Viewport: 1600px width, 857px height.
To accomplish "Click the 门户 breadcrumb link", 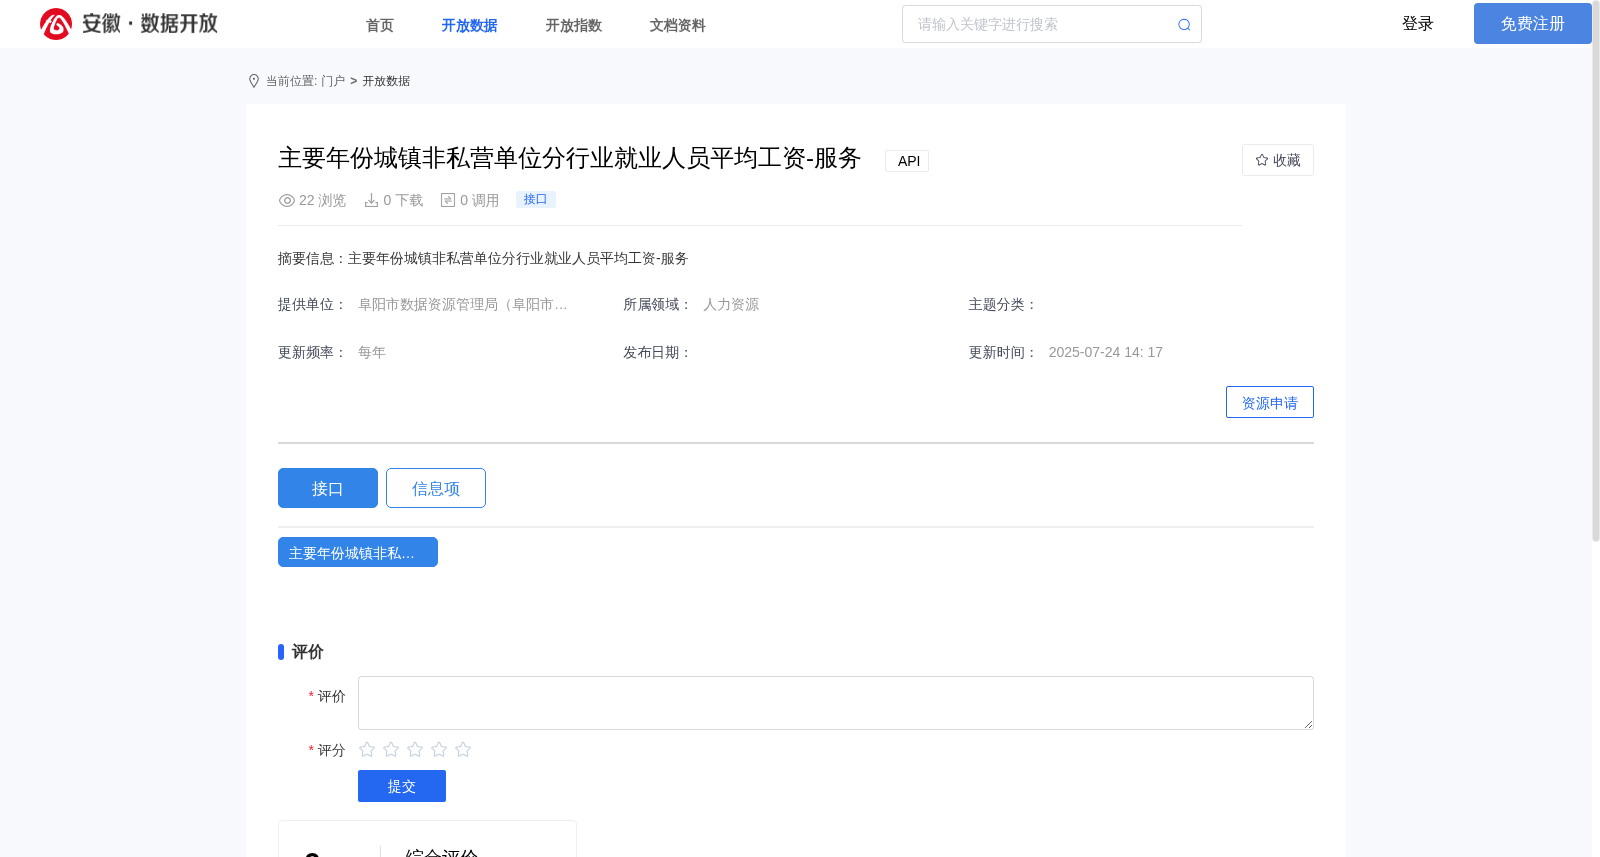I will (333, 81).
